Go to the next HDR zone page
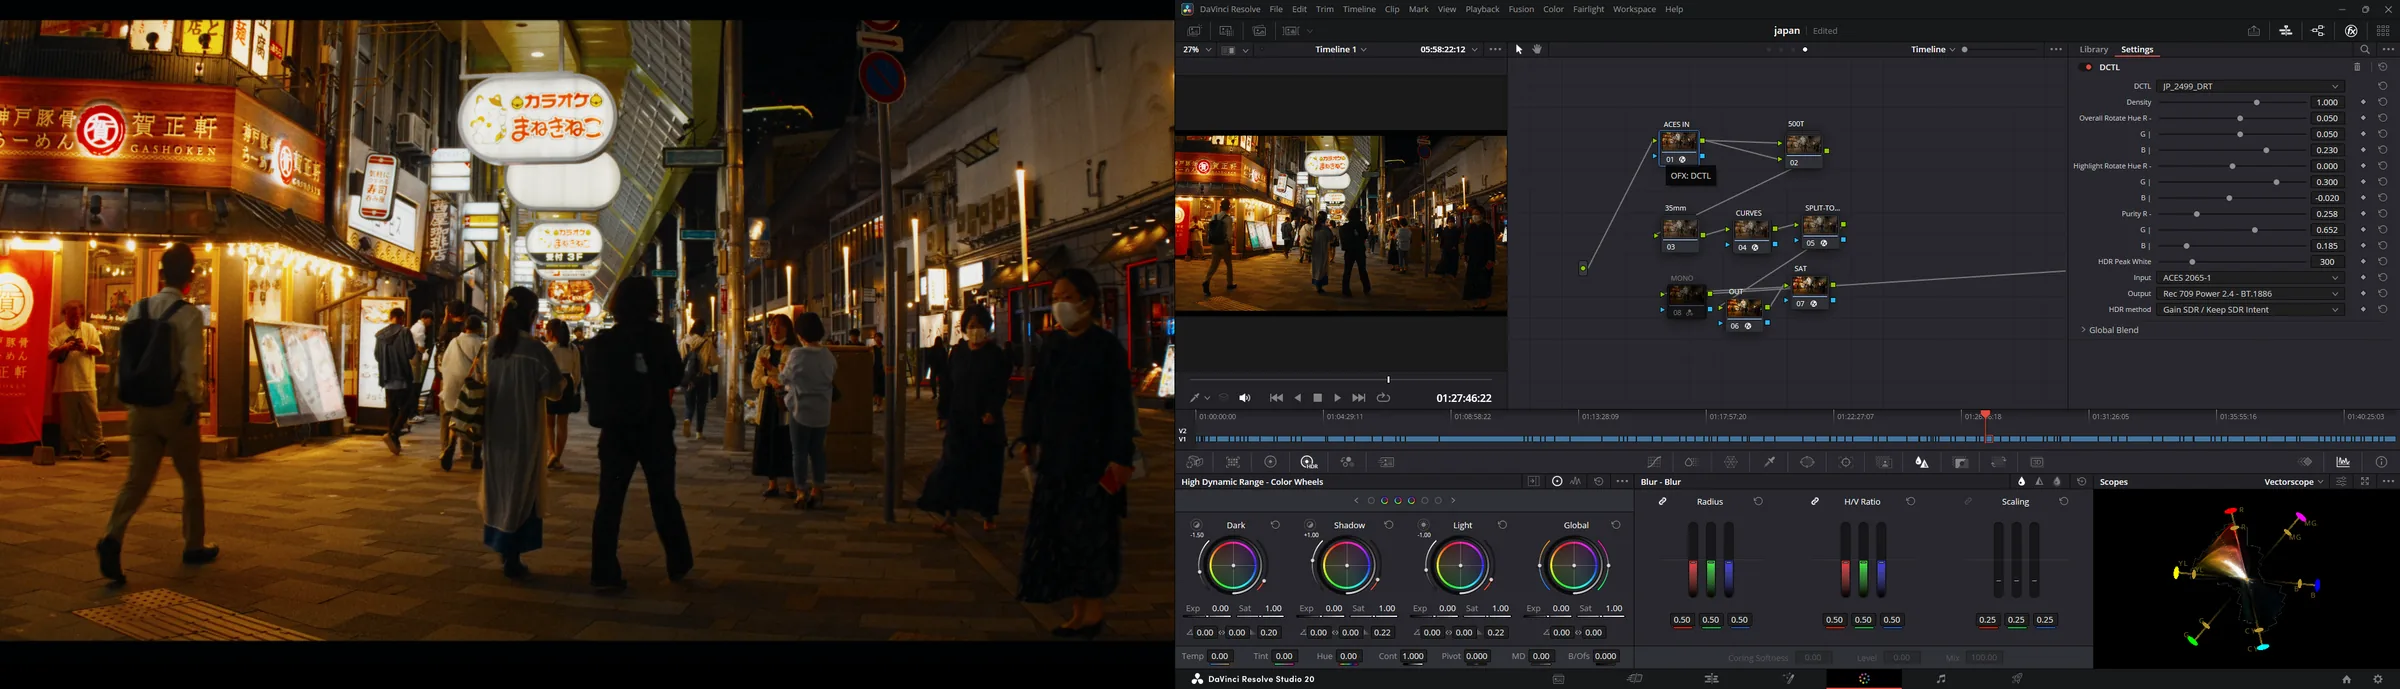The width and height of the screenshot is (2400, 689). (x=1453, y=501)
